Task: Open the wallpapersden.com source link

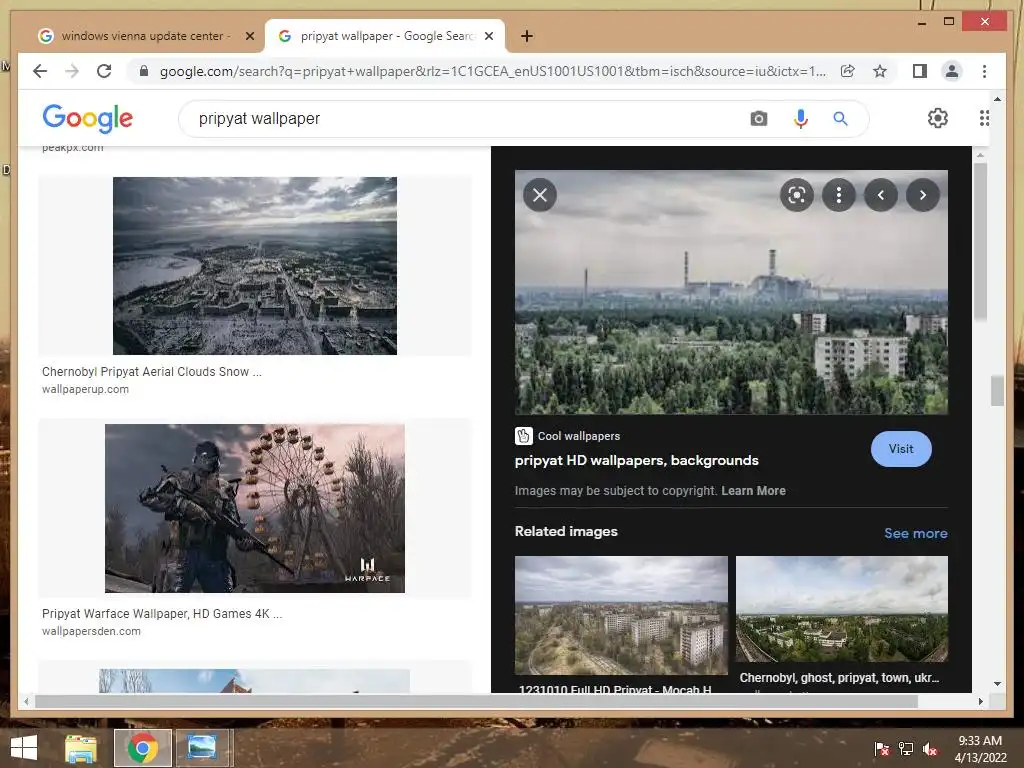Action: (91, 632)
